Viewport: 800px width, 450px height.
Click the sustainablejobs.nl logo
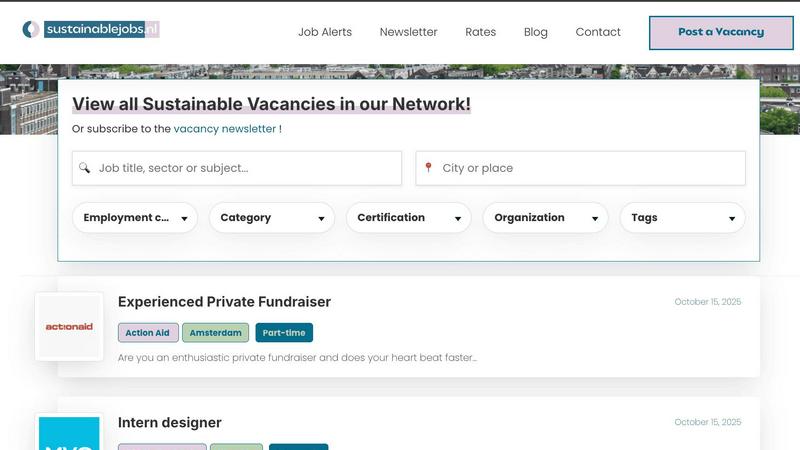[x=91, y=30]
